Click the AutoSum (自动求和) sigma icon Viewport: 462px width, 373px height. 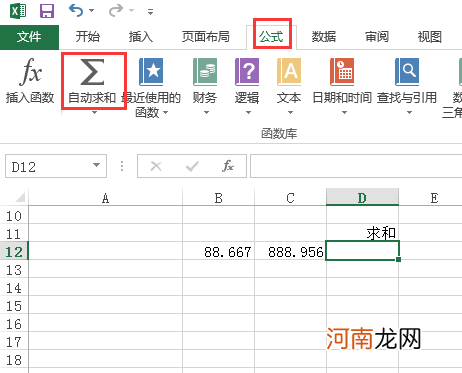click(93, 72)
